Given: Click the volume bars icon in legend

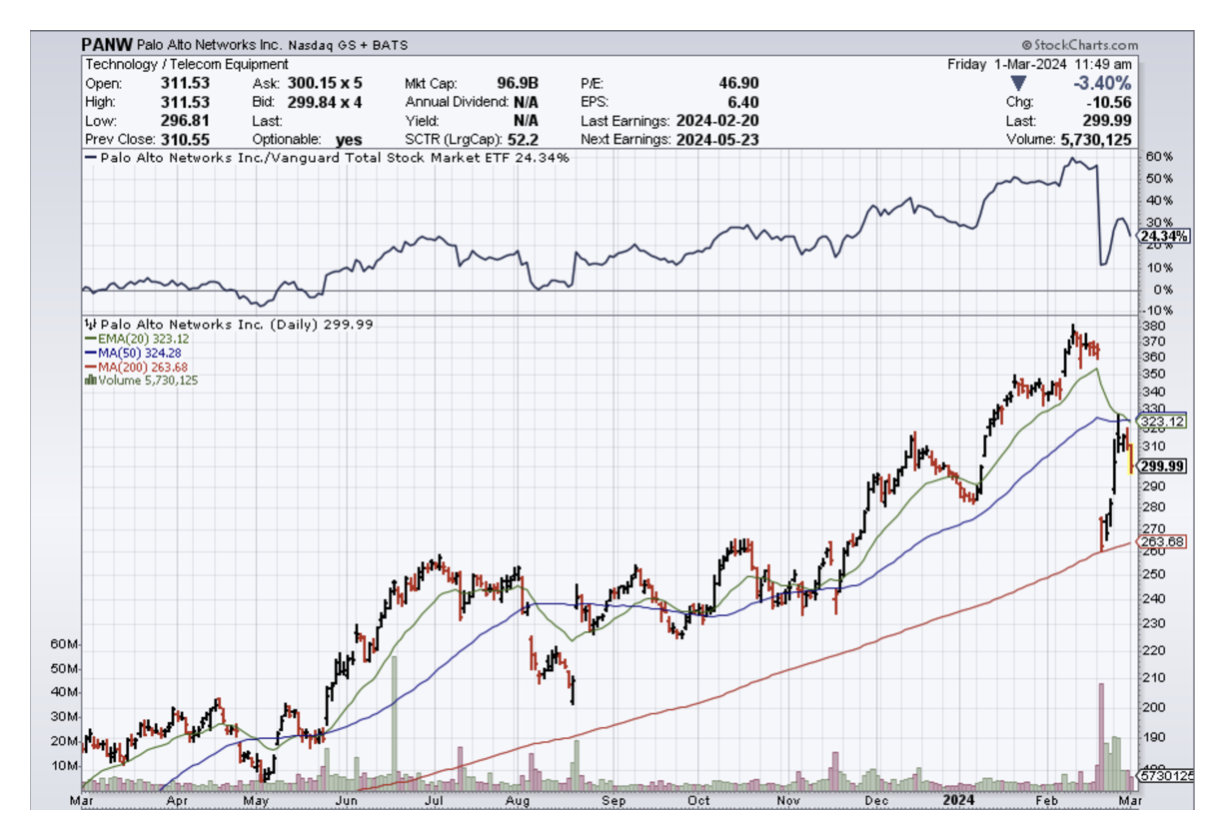Looking at the screenshot, I should (x=89, y=380).
